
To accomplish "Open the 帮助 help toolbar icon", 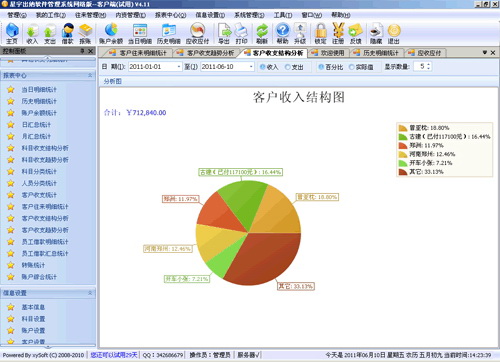I will click(282, 33).
